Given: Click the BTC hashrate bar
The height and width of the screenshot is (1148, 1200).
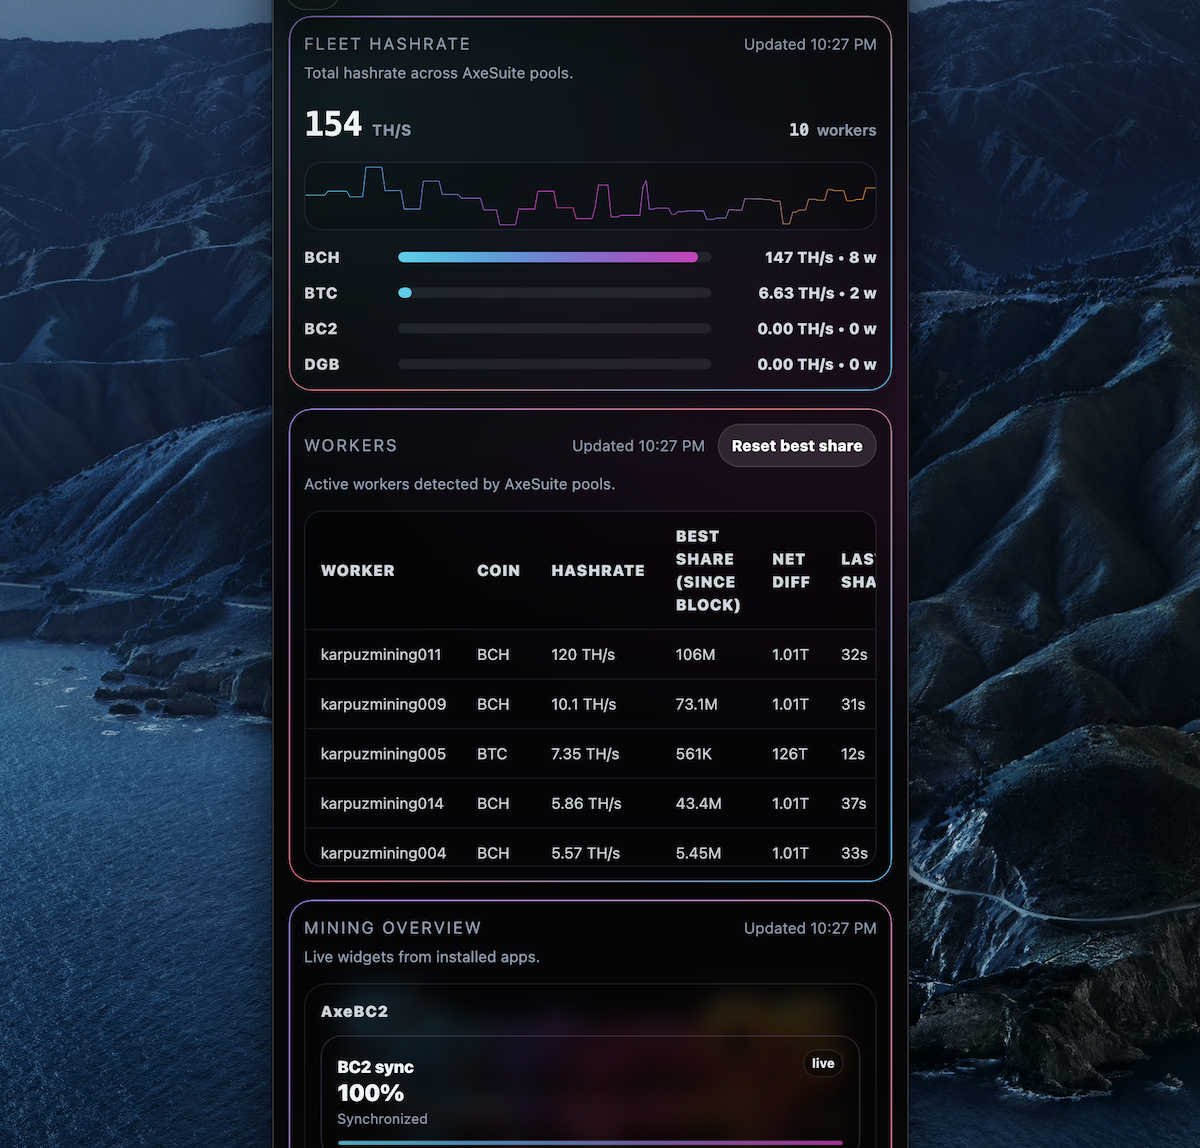Looking at the screenshot, I should [x=554, y=293].
